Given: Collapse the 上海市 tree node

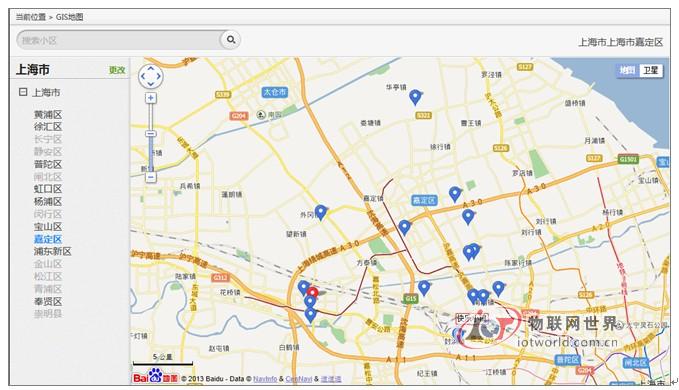Looking at the screenshot, I should [x=23, y=92].
